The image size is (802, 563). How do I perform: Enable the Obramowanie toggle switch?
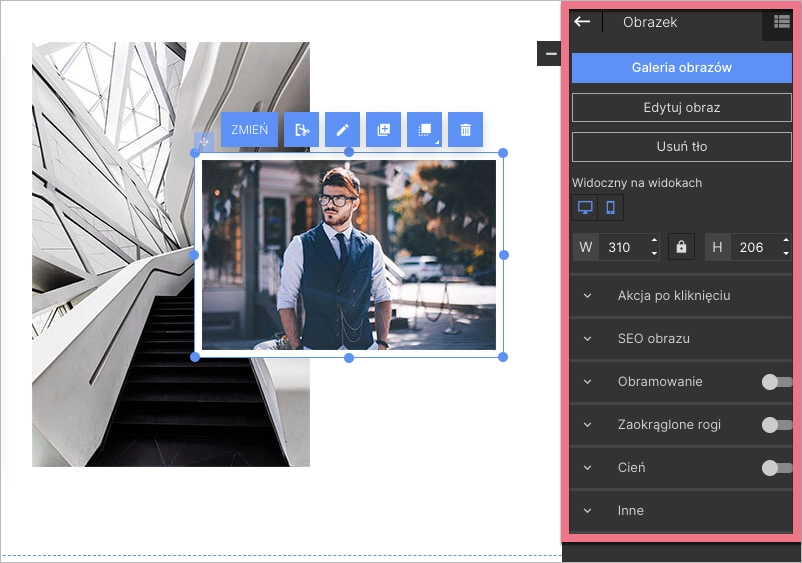pyautogui.click(x=776, y=382)
